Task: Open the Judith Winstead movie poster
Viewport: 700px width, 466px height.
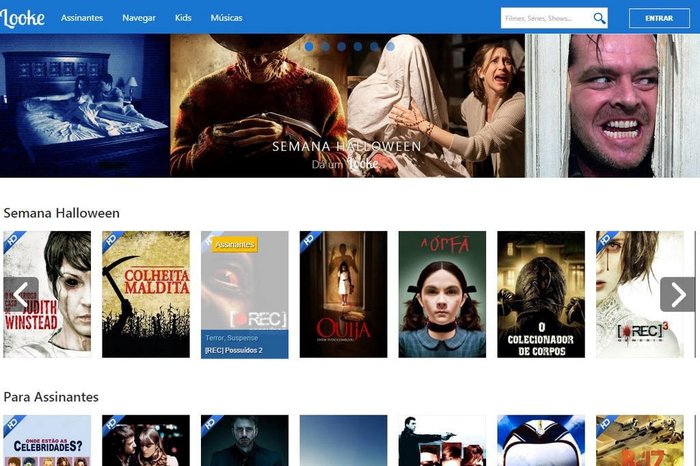Action: (47, 294)
